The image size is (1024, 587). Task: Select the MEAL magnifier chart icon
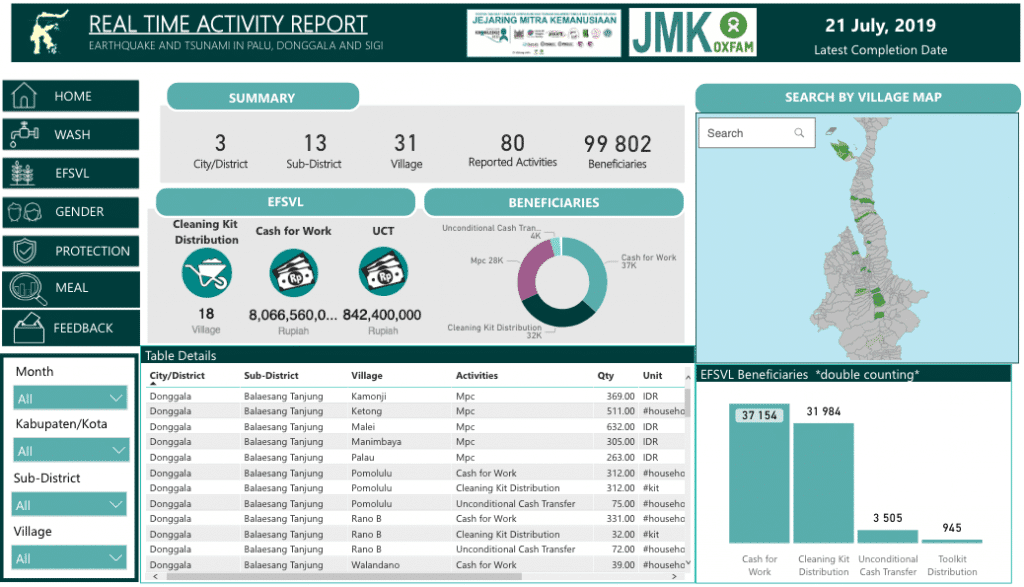(x=27, y=289)
